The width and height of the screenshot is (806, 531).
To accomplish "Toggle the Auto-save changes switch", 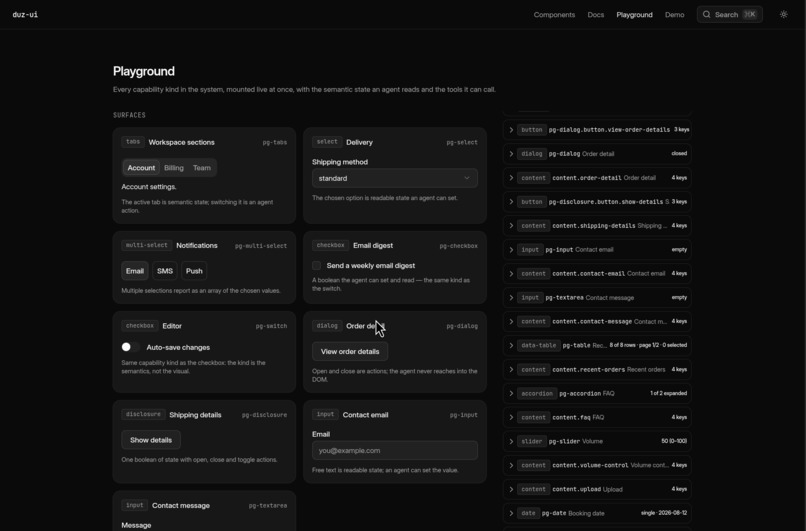I will [x=131, y=347].
